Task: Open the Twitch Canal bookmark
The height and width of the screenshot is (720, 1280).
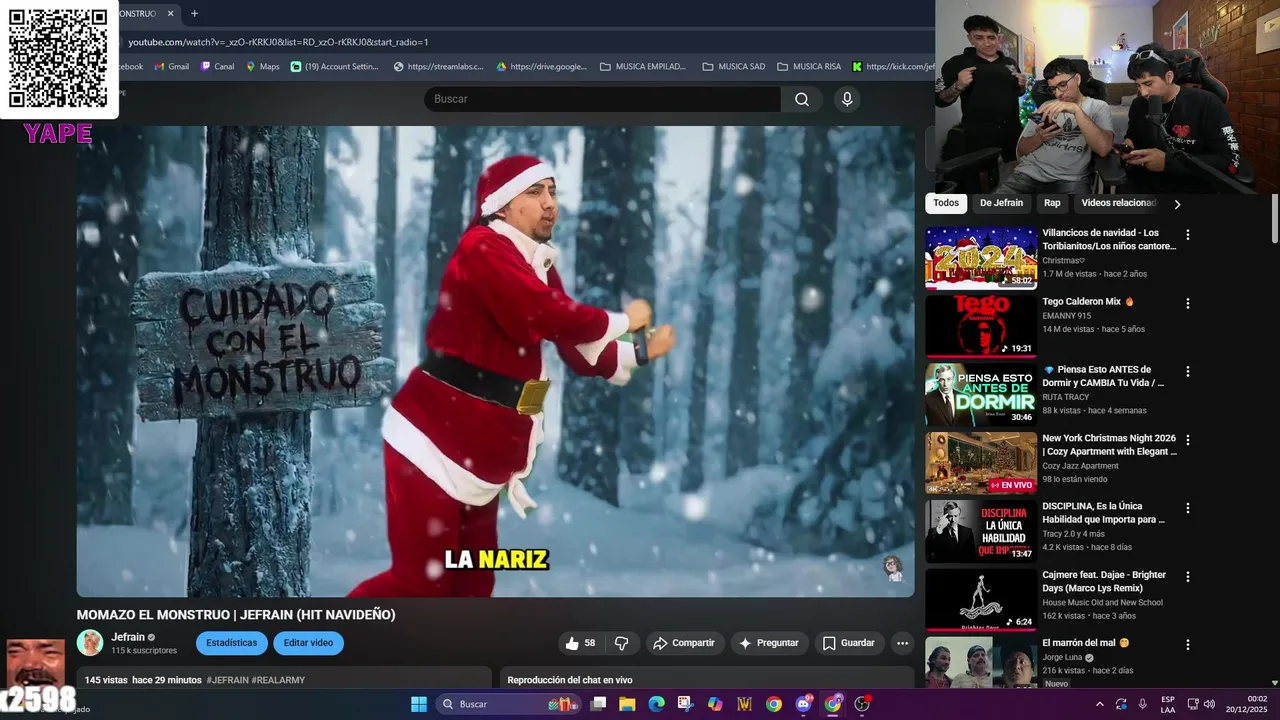Action: [x=217, y=67]
